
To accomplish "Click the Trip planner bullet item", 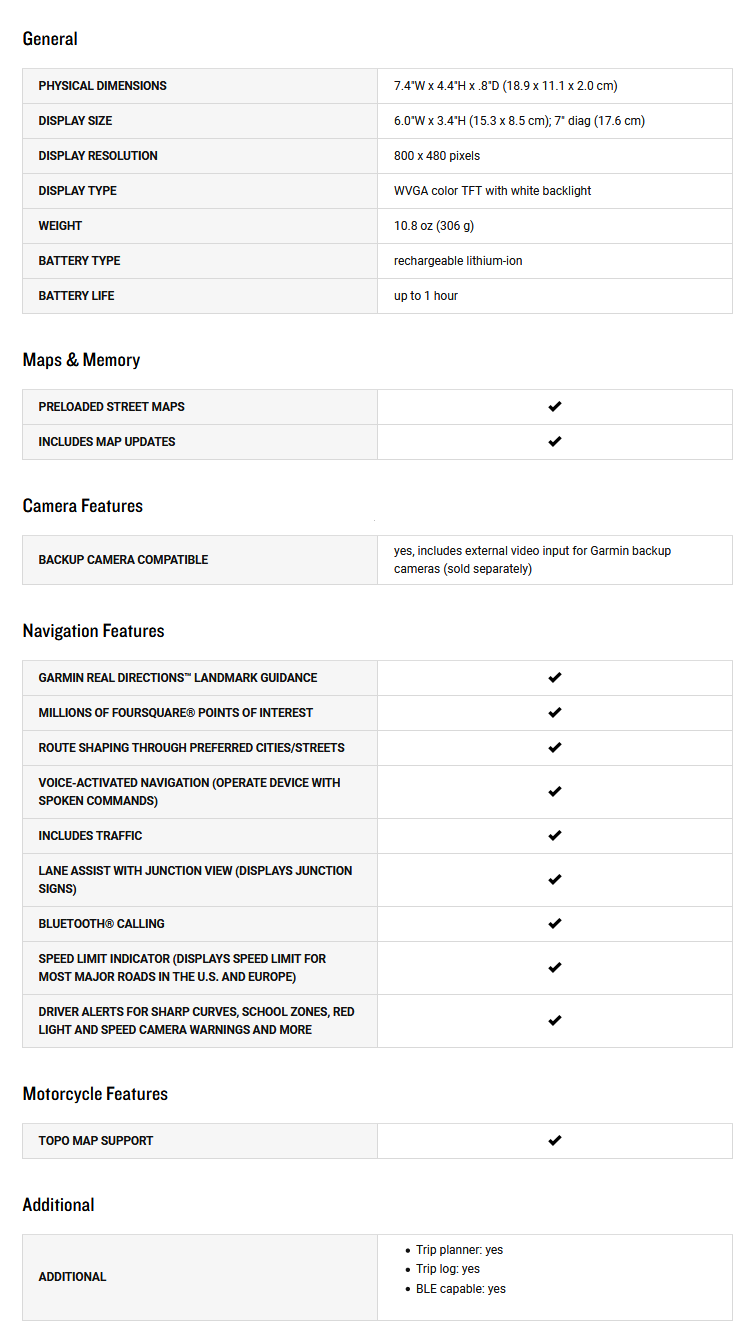I will (459, 1250).
